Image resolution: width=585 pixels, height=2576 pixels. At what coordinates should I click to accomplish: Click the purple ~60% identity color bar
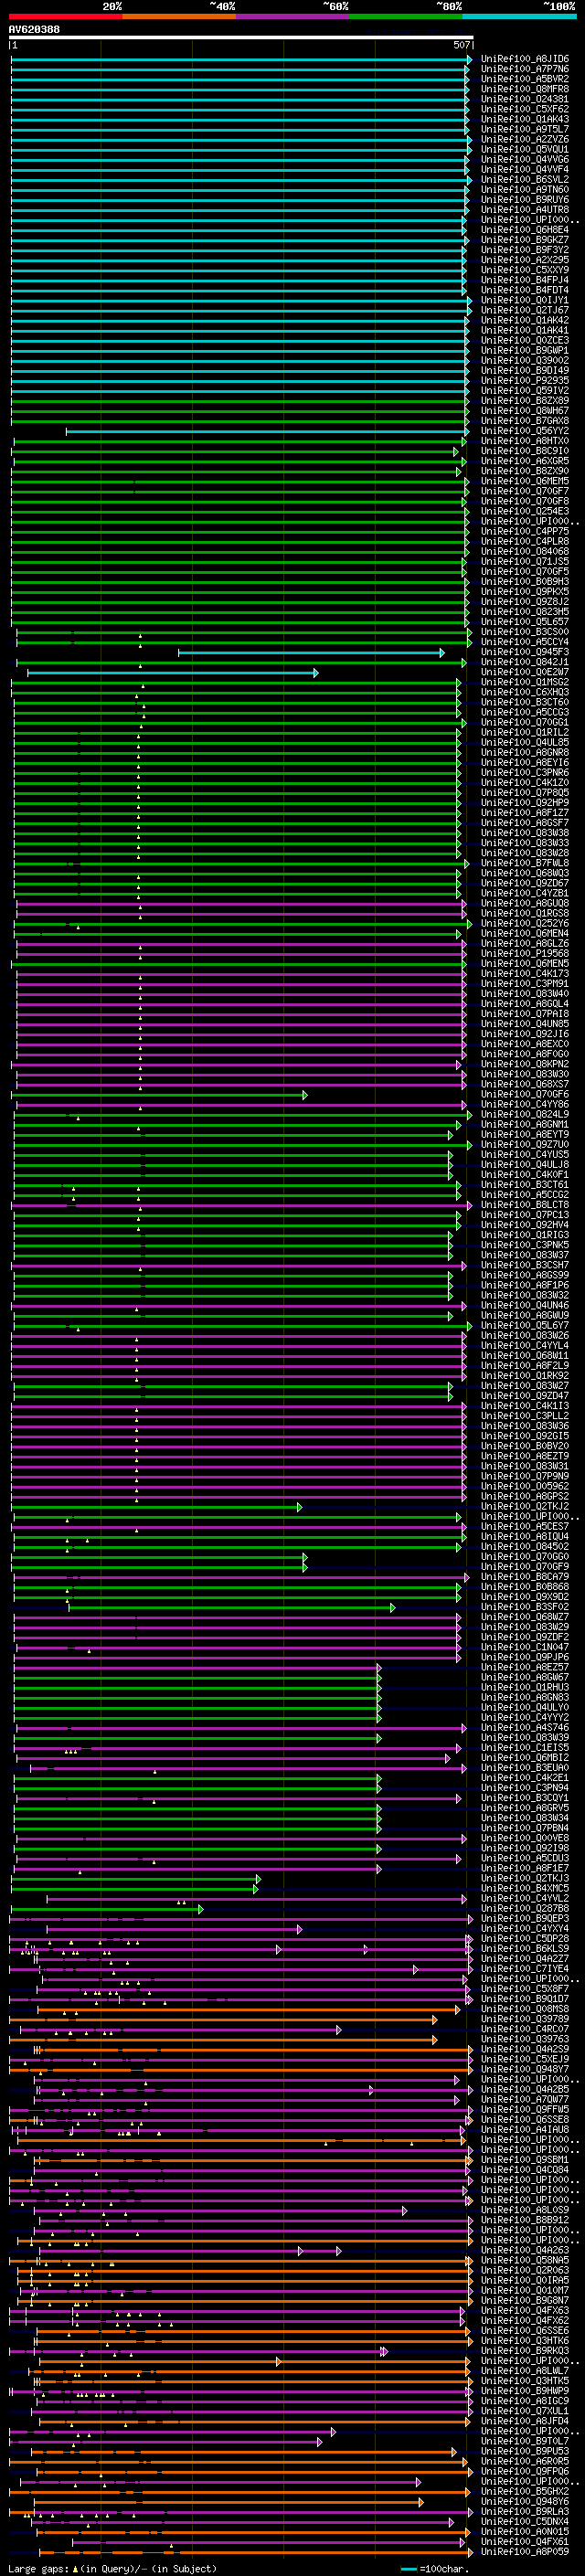click(293, 16)
